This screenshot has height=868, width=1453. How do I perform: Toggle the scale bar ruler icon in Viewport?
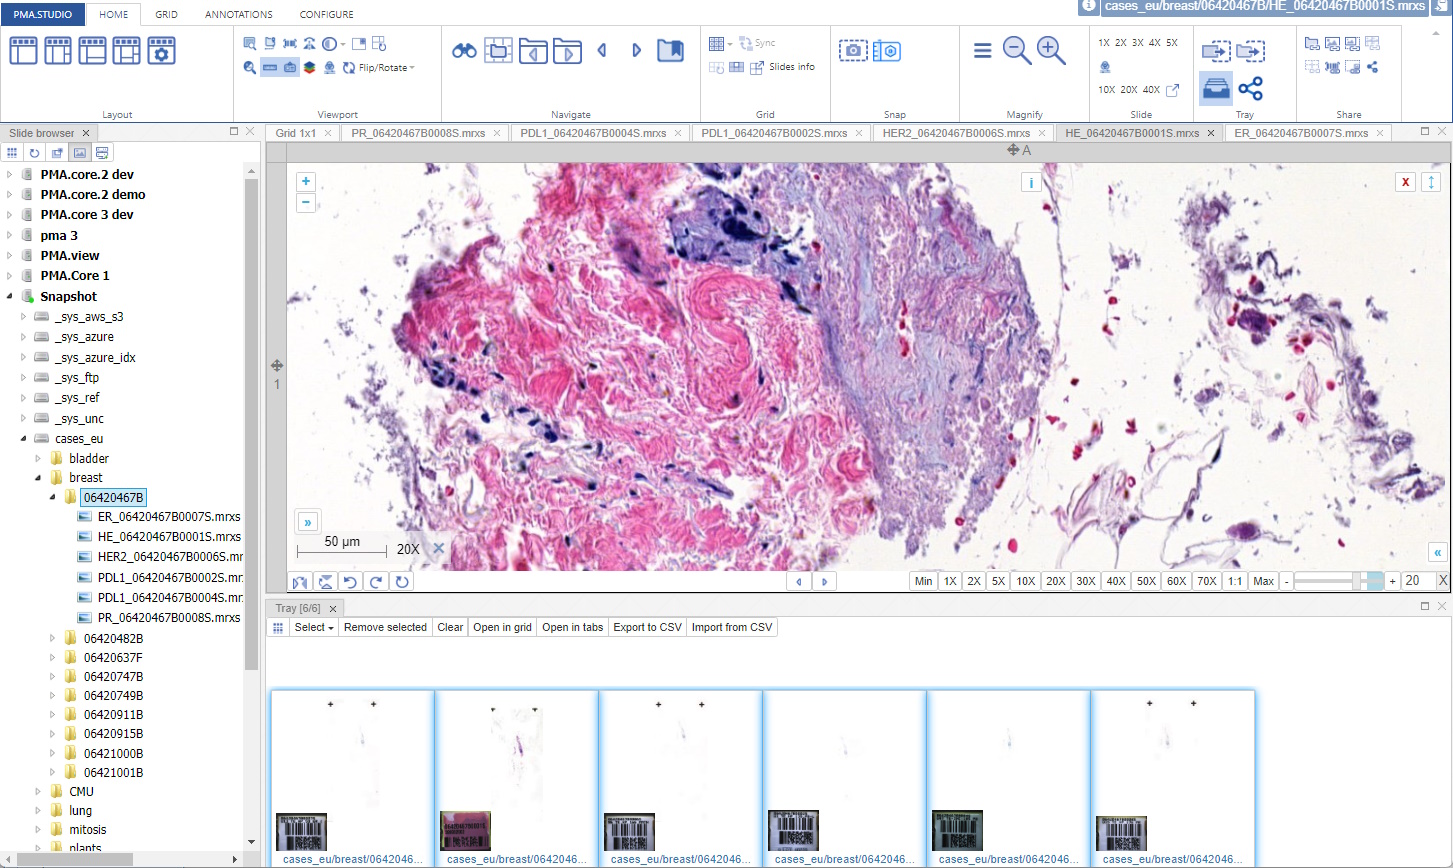click(270, 67)
